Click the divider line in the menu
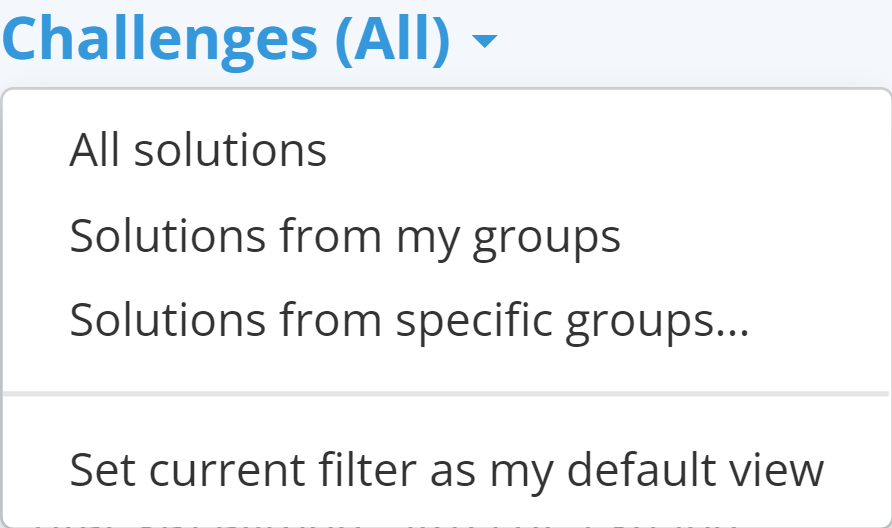 (x=446, y=394)
